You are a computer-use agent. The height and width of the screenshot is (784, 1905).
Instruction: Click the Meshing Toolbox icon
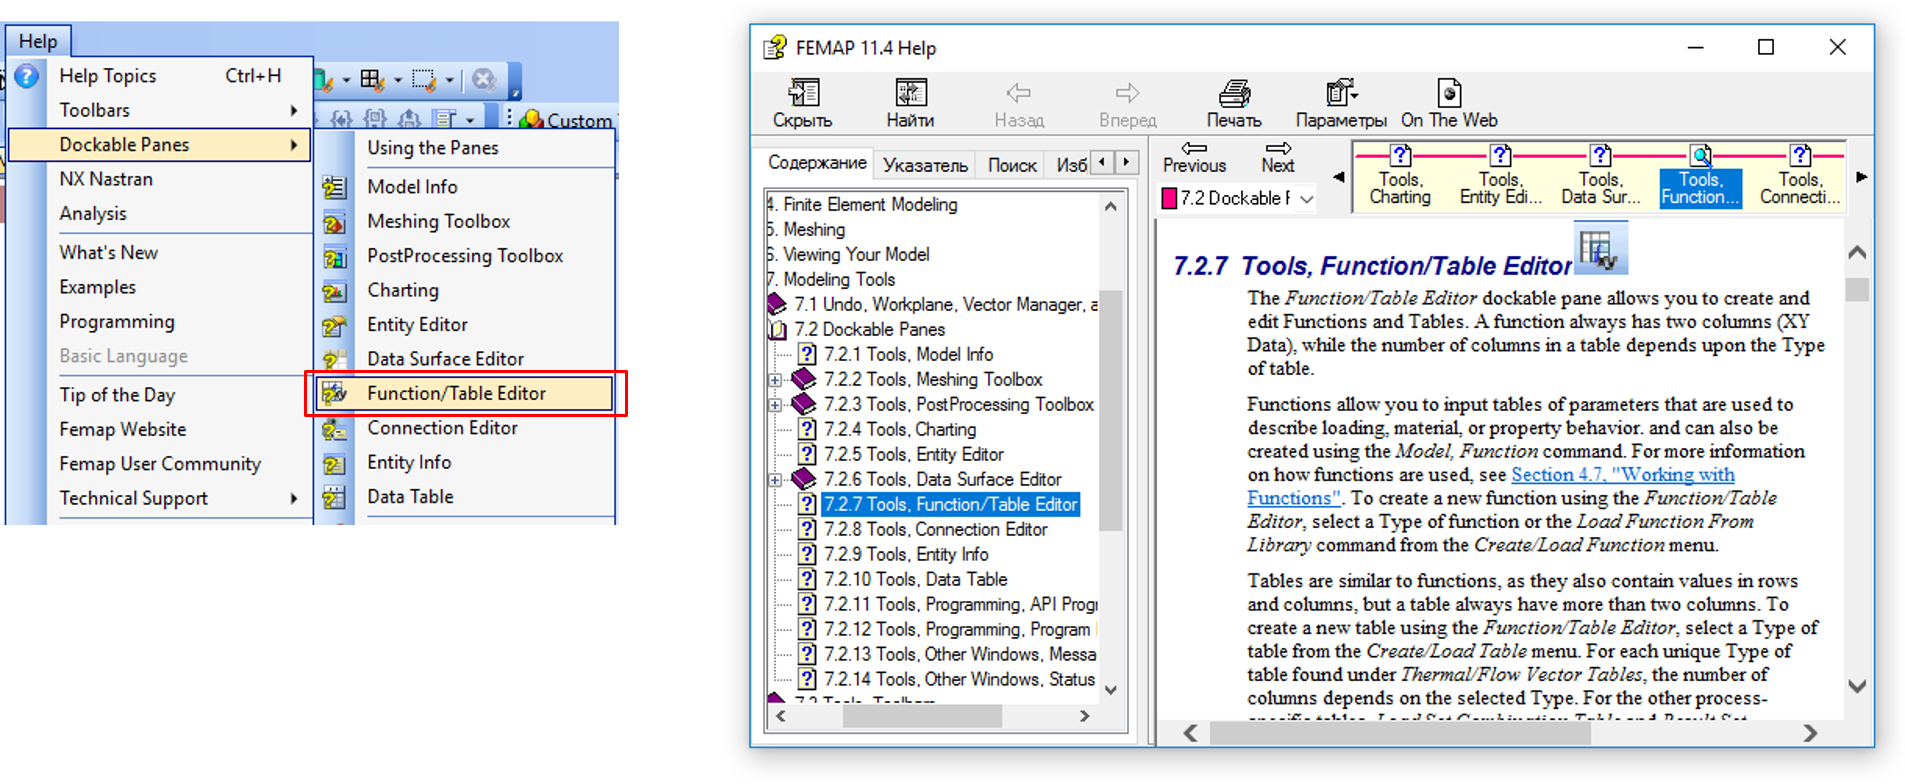(334, 222)
